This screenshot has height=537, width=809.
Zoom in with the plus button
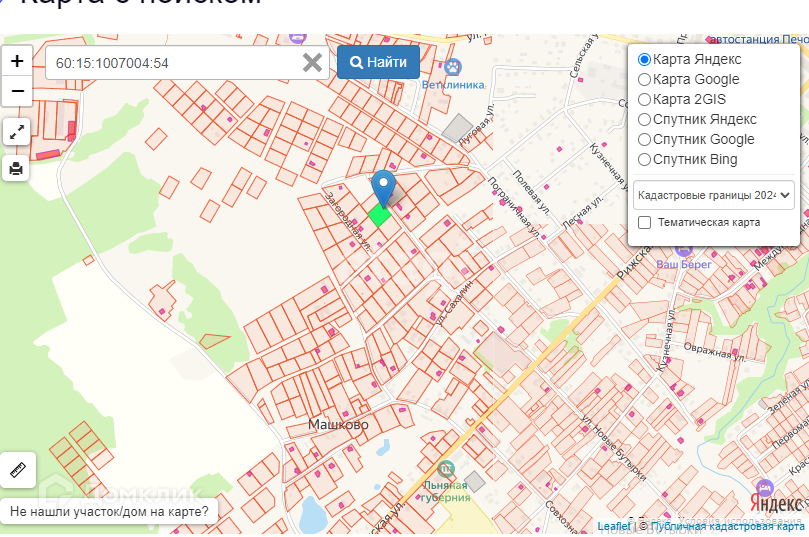17,61
